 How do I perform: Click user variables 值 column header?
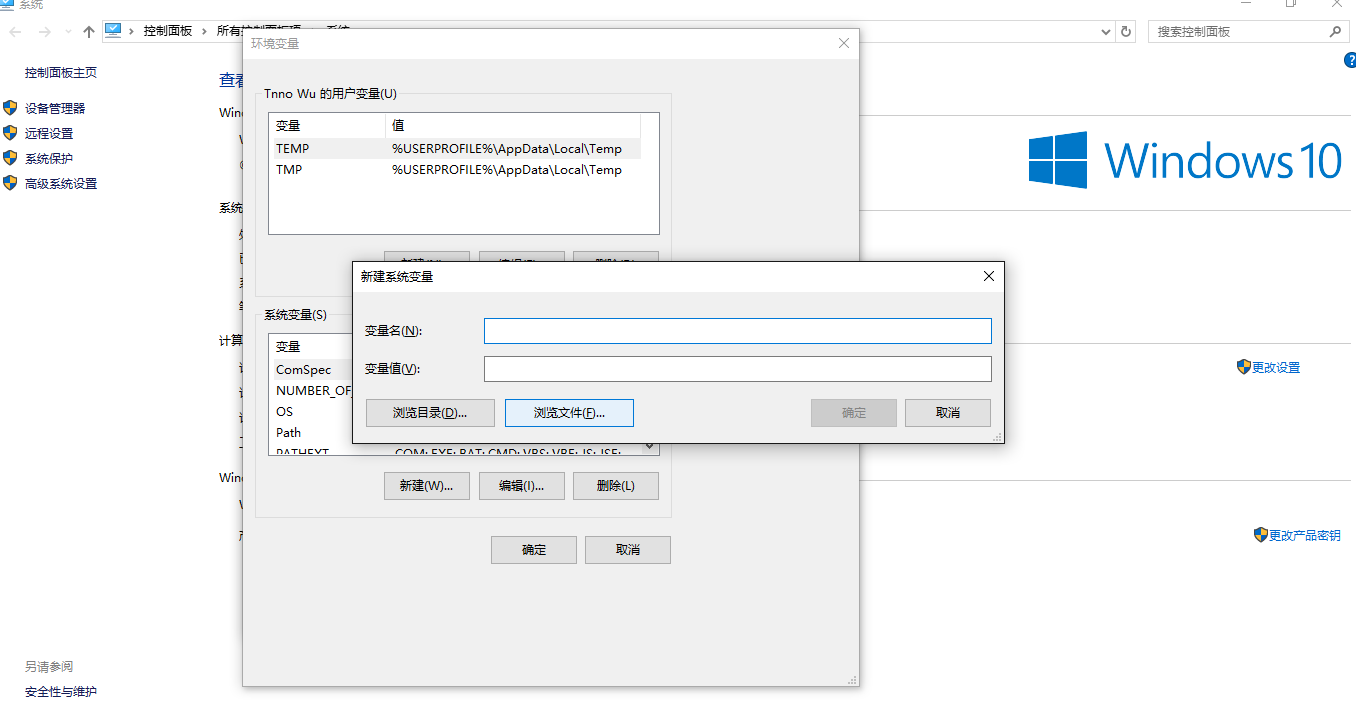513,126
